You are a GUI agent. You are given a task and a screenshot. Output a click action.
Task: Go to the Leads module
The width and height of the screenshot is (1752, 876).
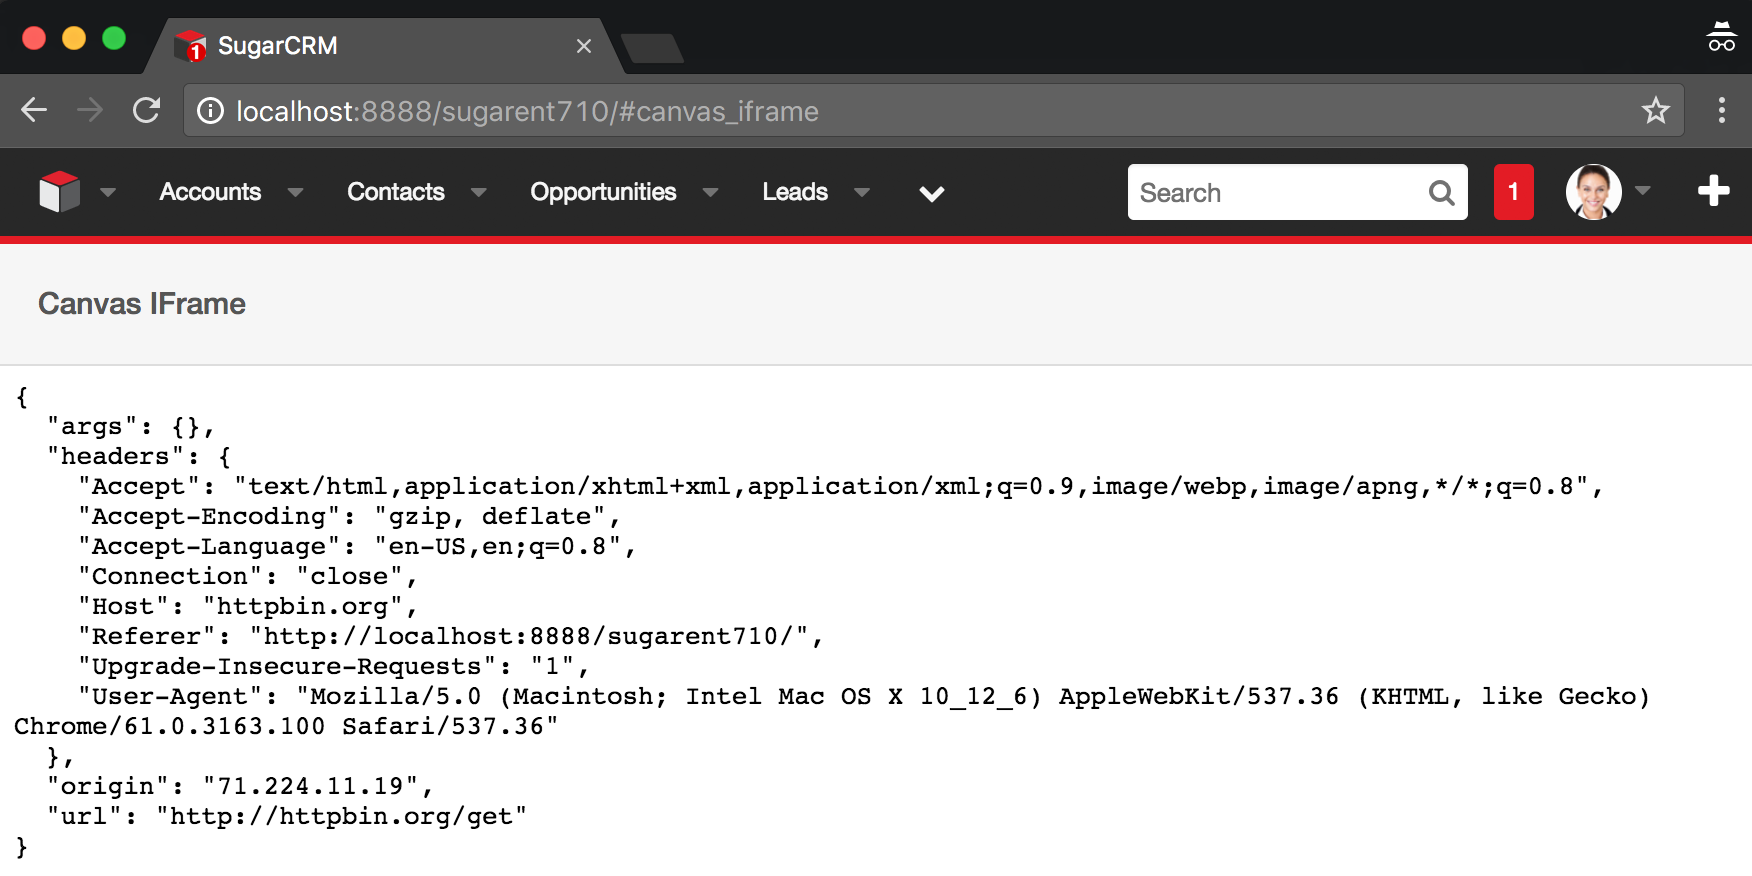(x=795, y=192)
